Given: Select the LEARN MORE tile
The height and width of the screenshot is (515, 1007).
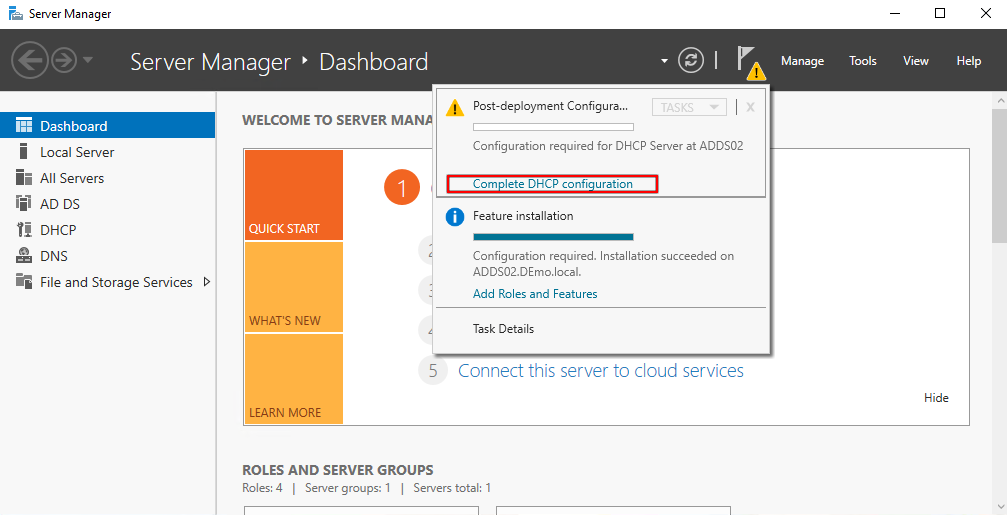Looking at the screenshot, I should 293,379.
